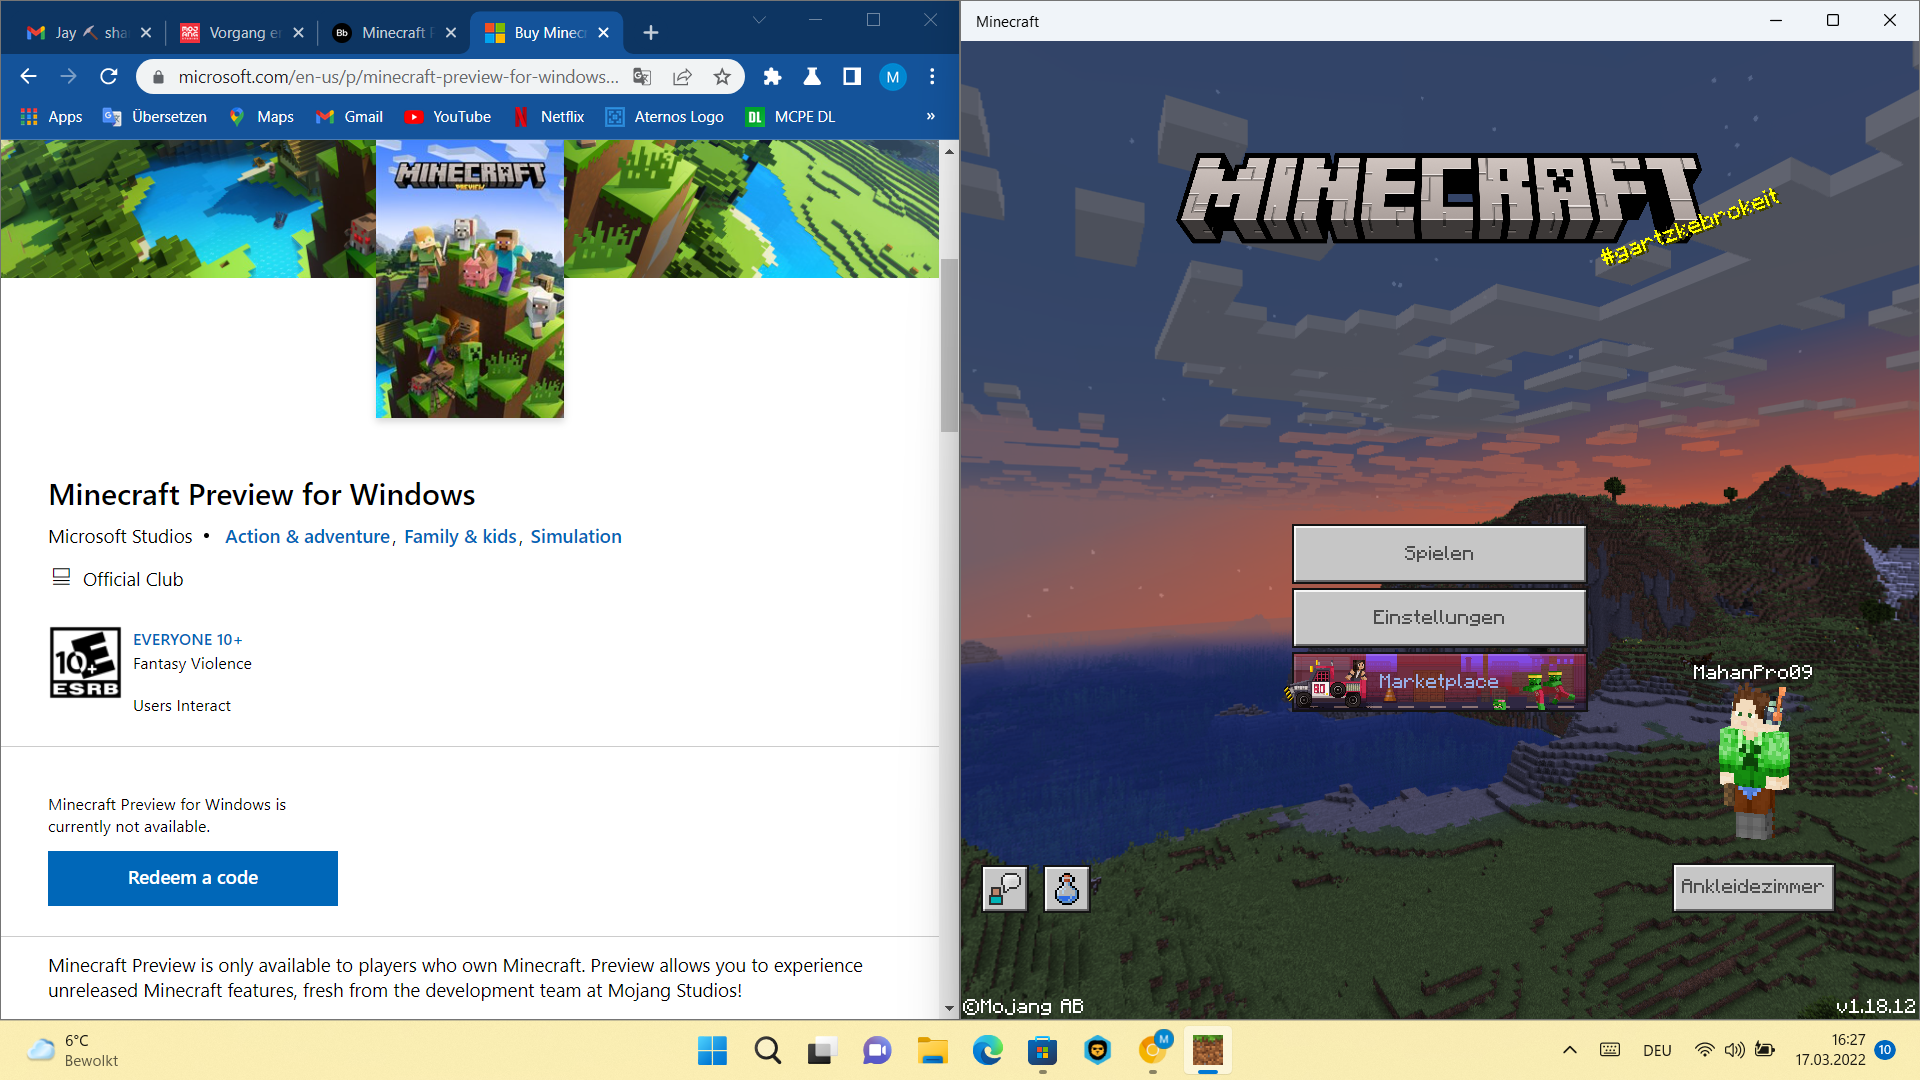This screenshot has width=1920, height=1080.
Task: Show hidden system tray icons chevron
Action: (x=1569, y=1050)
